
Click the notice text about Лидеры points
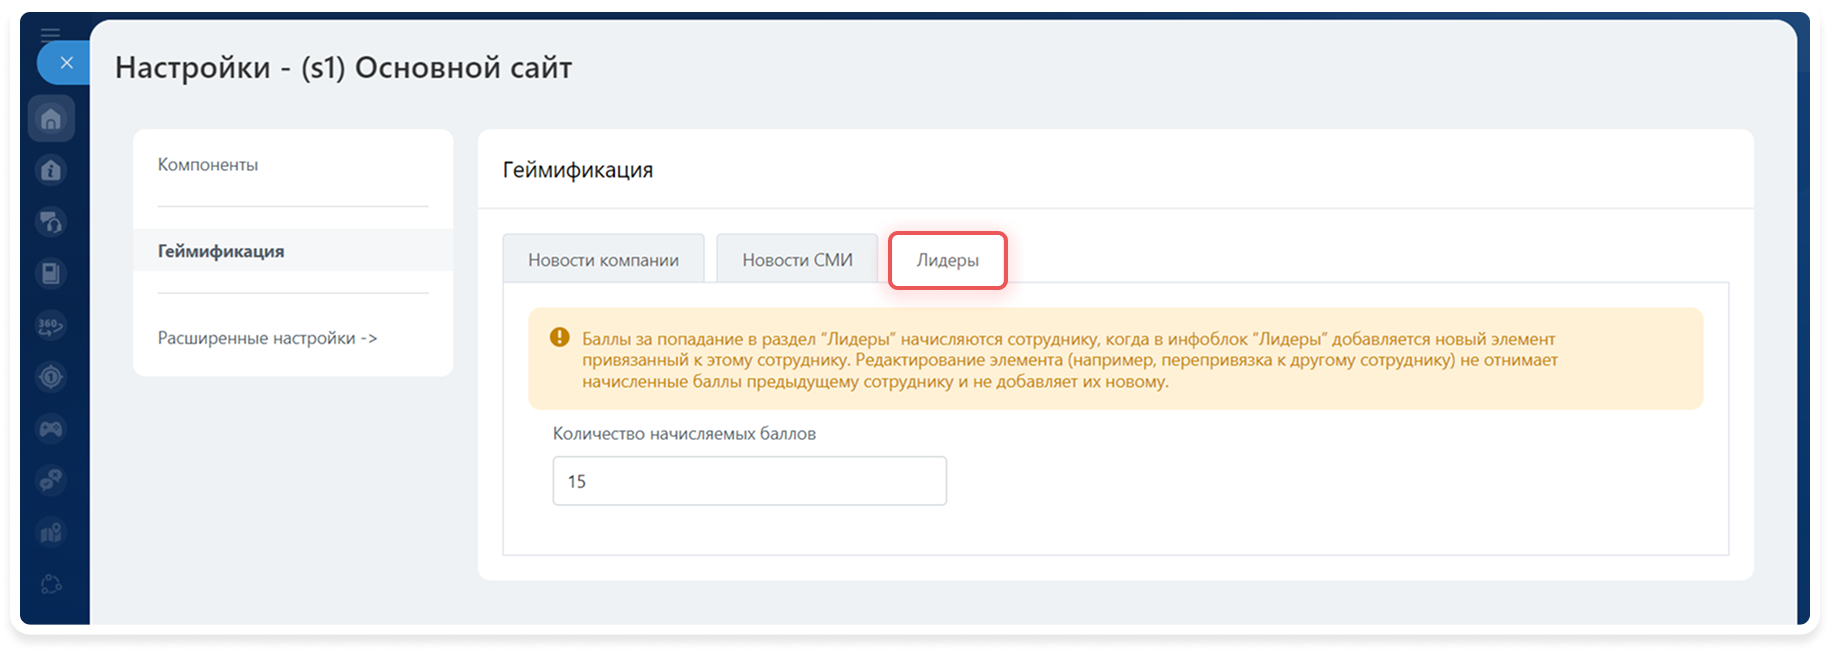pyautogui.click(x=1070, y=360)
